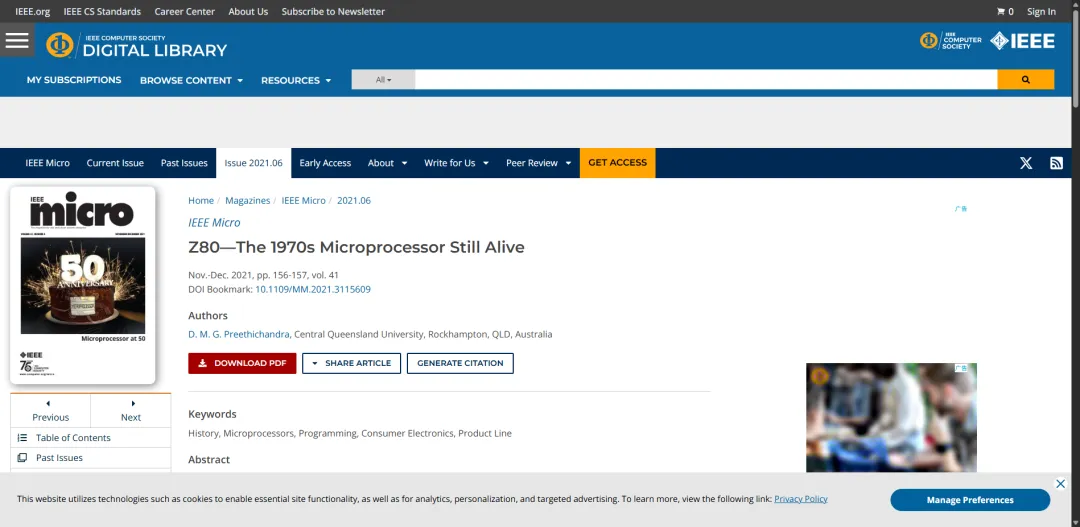Click the Sign In link
The image size is (1080, 527).
(x=1041, y=12)
